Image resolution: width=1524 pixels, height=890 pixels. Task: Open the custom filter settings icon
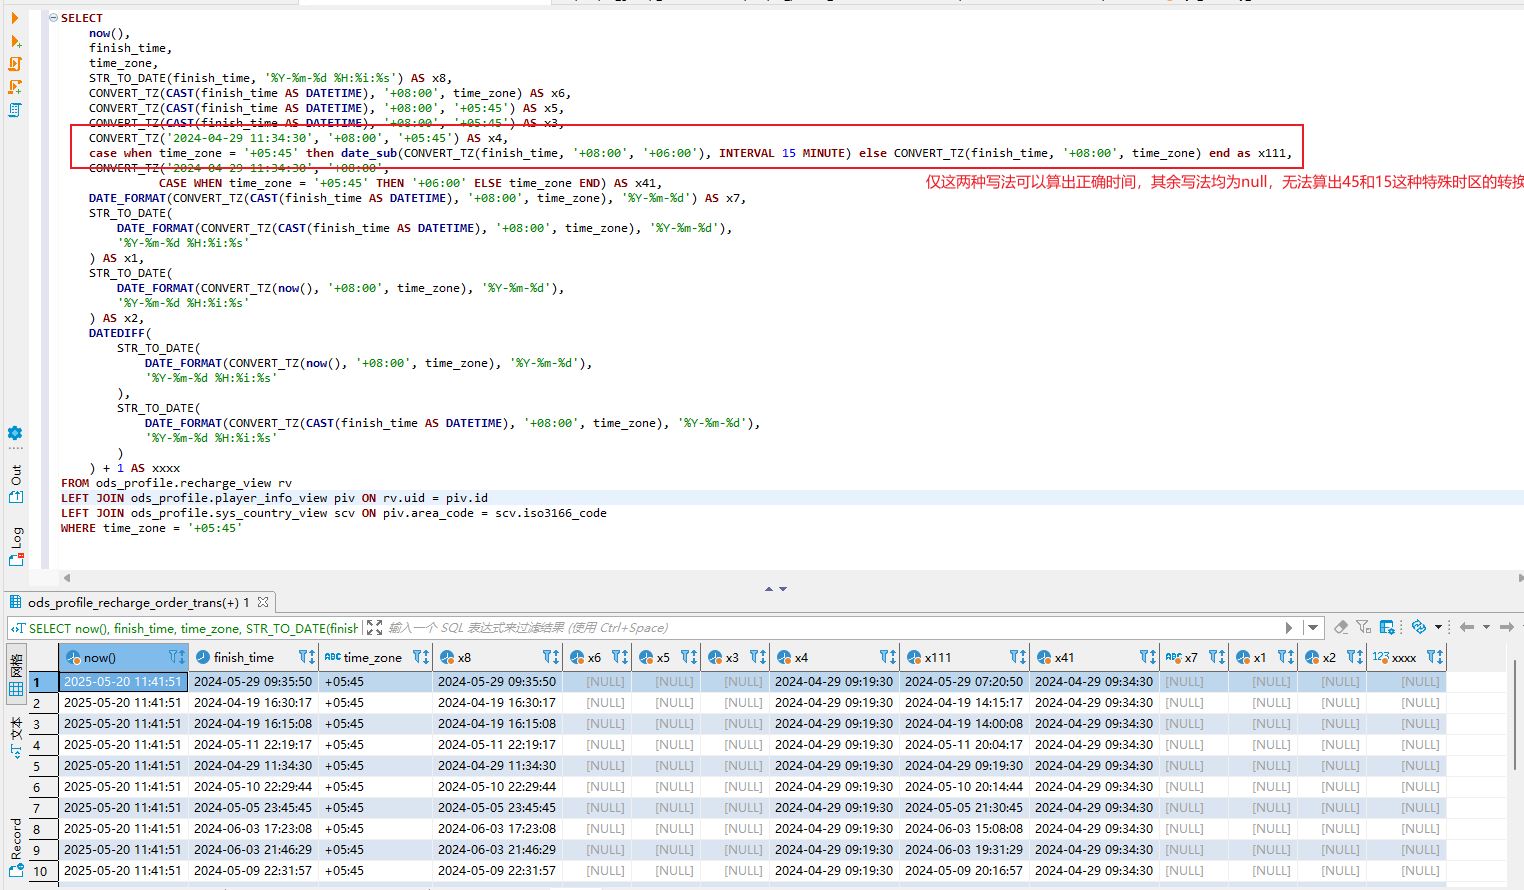1363,627
